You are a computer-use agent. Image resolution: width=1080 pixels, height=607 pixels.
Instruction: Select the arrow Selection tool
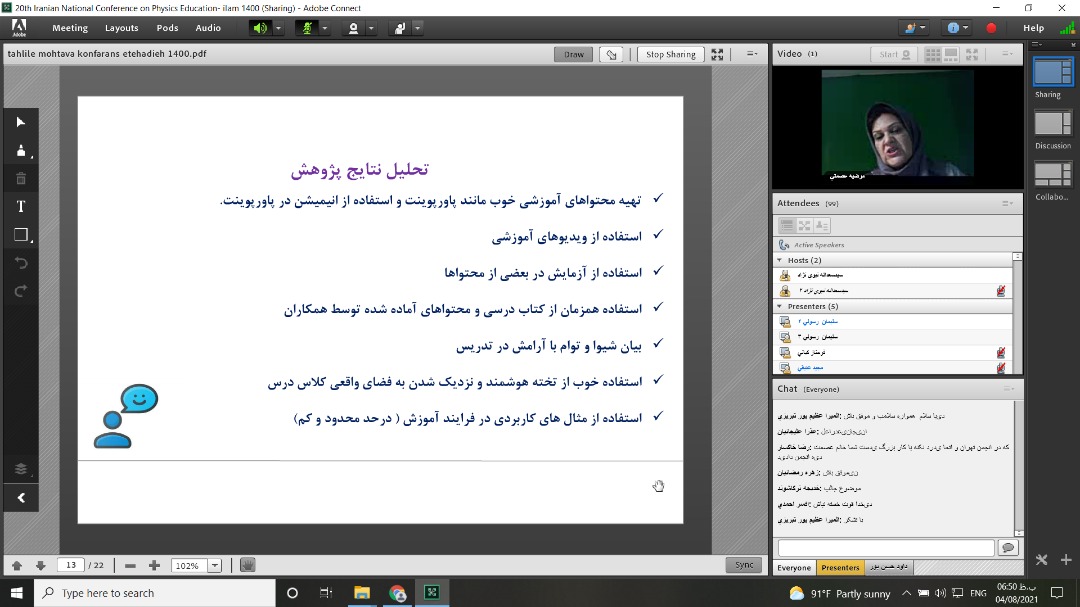pos(21,122)
